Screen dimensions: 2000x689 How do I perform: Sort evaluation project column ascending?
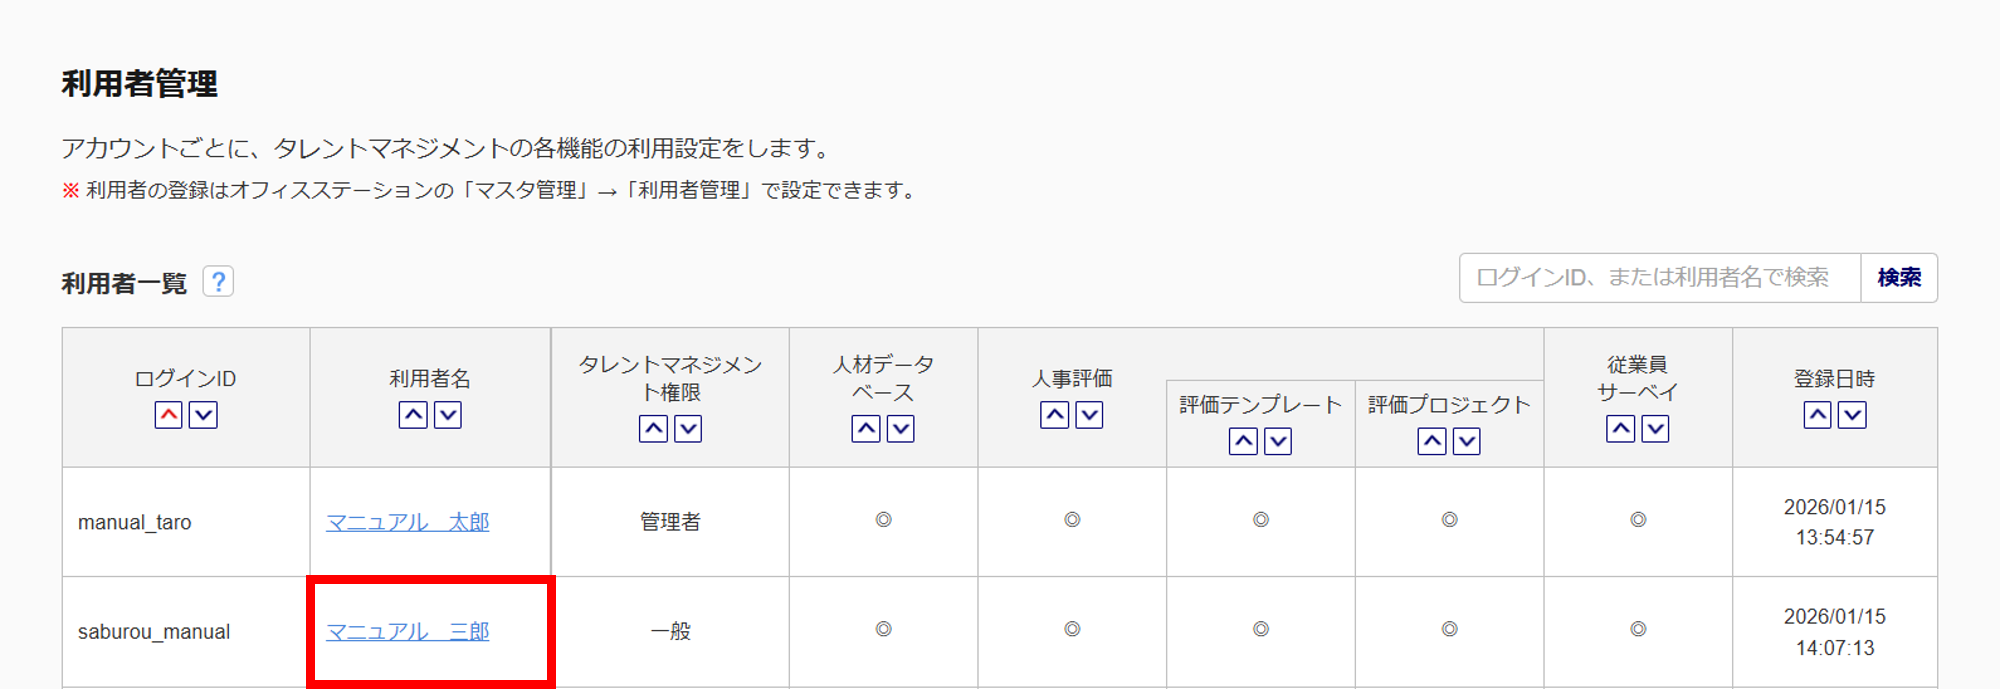pos(1432,441)
